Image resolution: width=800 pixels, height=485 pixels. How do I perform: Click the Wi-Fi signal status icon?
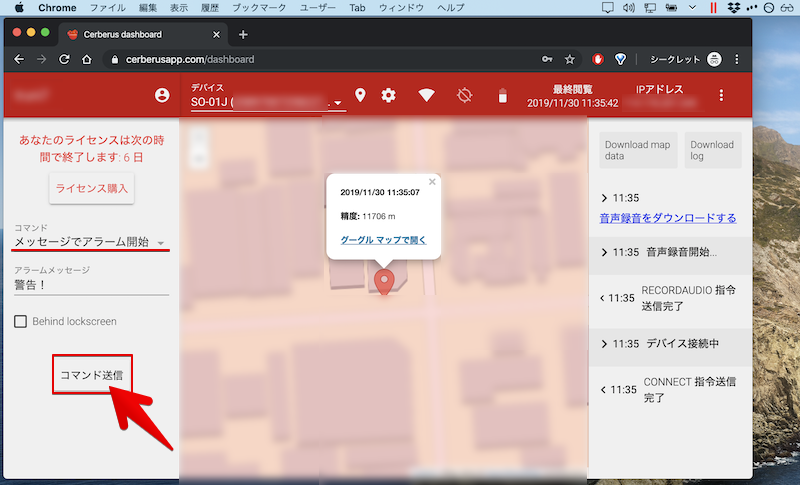pos(427,96)
